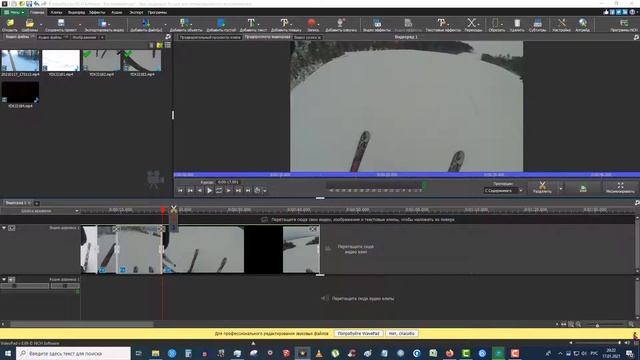Image resolution: width=640 pixels, height=360 pixels.
Task: Click the Templates toolbar icon
Action: pos(29,24)
